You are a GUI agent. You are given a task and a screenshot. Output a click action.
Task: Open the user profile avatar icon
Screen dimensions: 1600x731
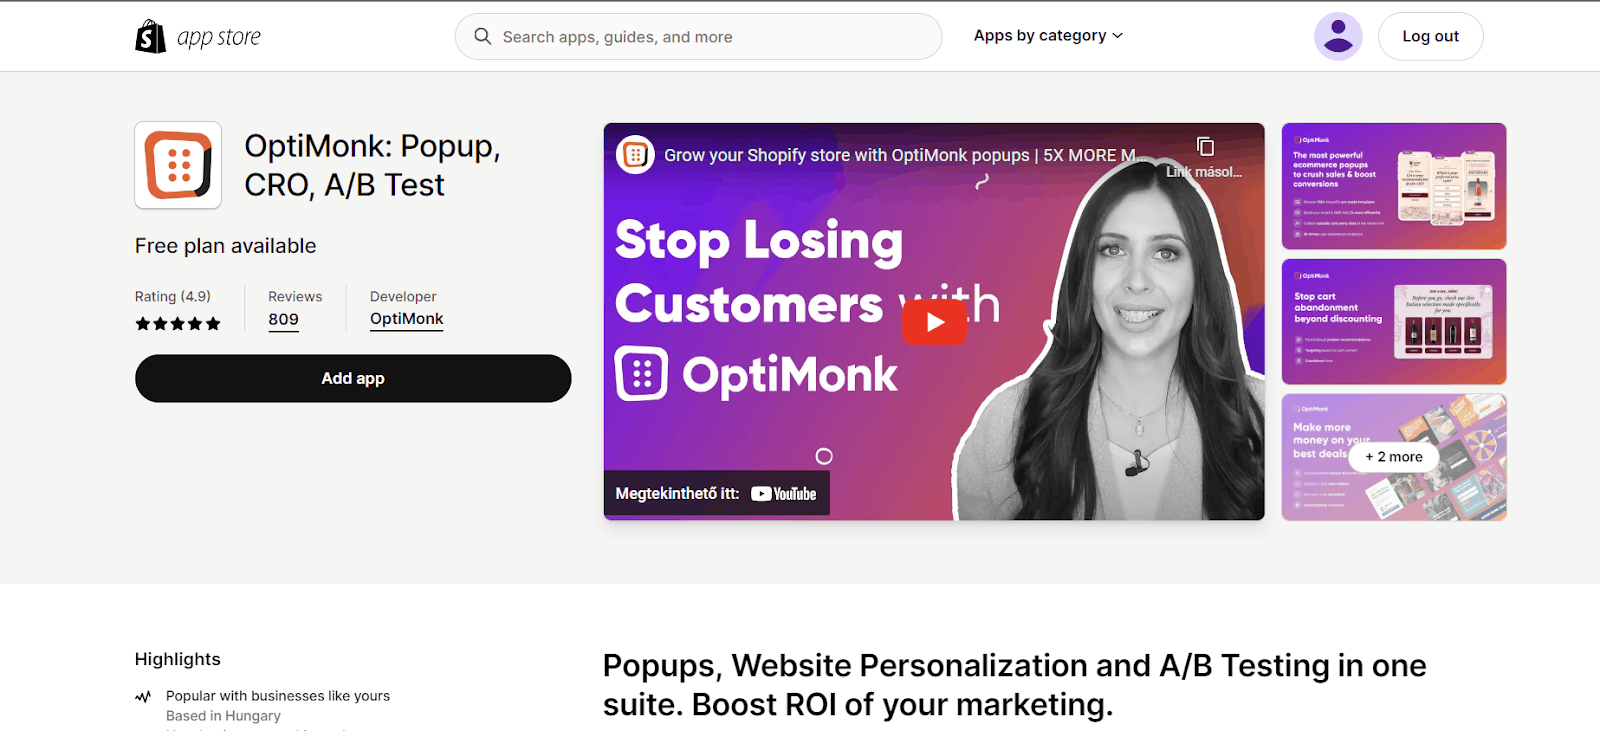(x=1338, y=36)
